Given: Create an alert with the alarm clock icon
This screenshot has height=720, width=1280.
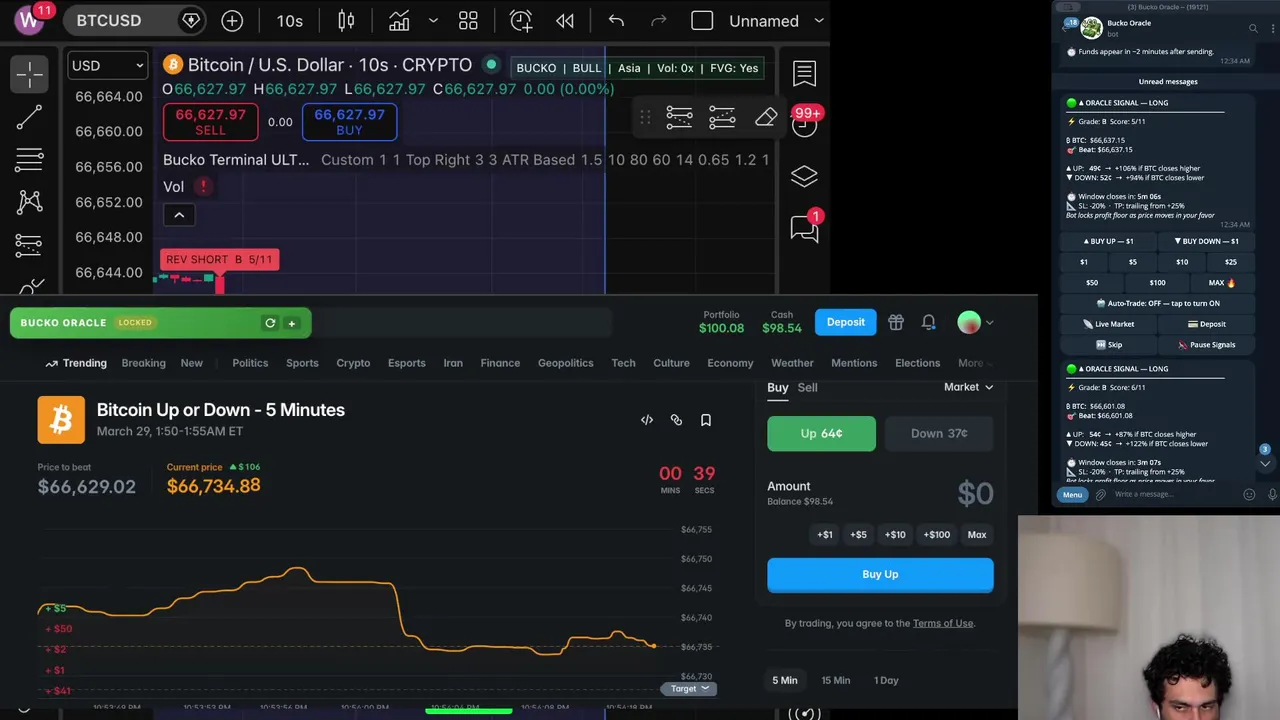Looking at the screenshot, I should tap(521, 21).
